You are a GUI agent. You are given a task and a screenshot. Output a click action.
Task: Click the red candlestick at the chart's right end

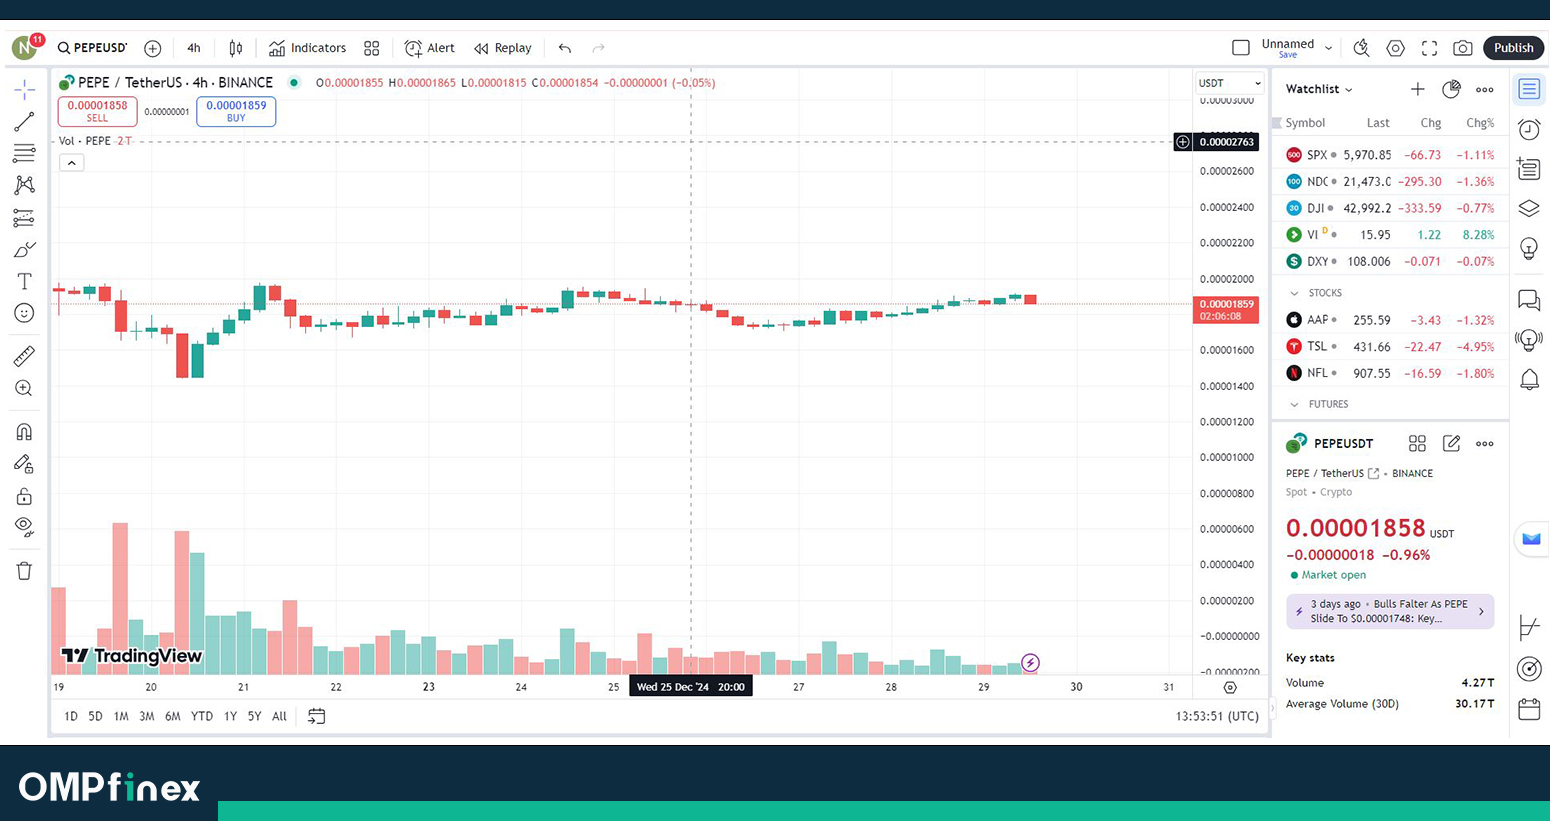[x=1030, y=299]
